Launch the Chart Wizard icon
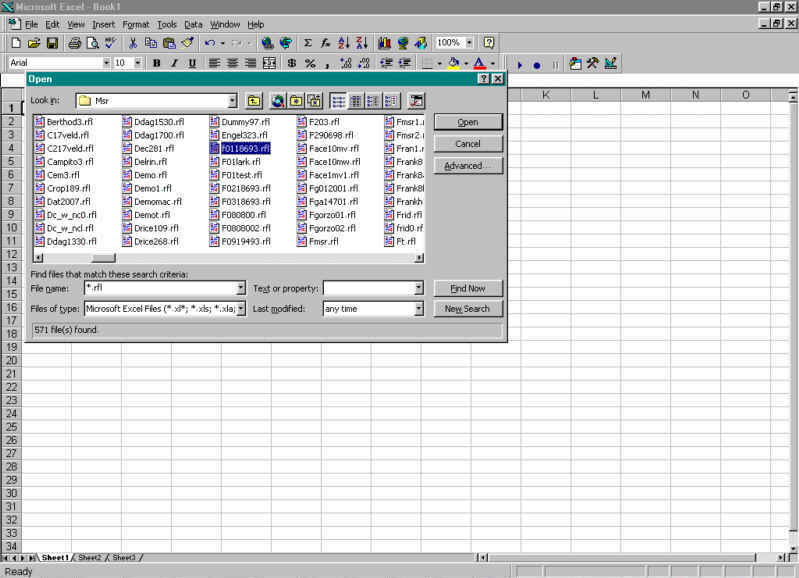This screenshot has height=578, width=799. 384,43
